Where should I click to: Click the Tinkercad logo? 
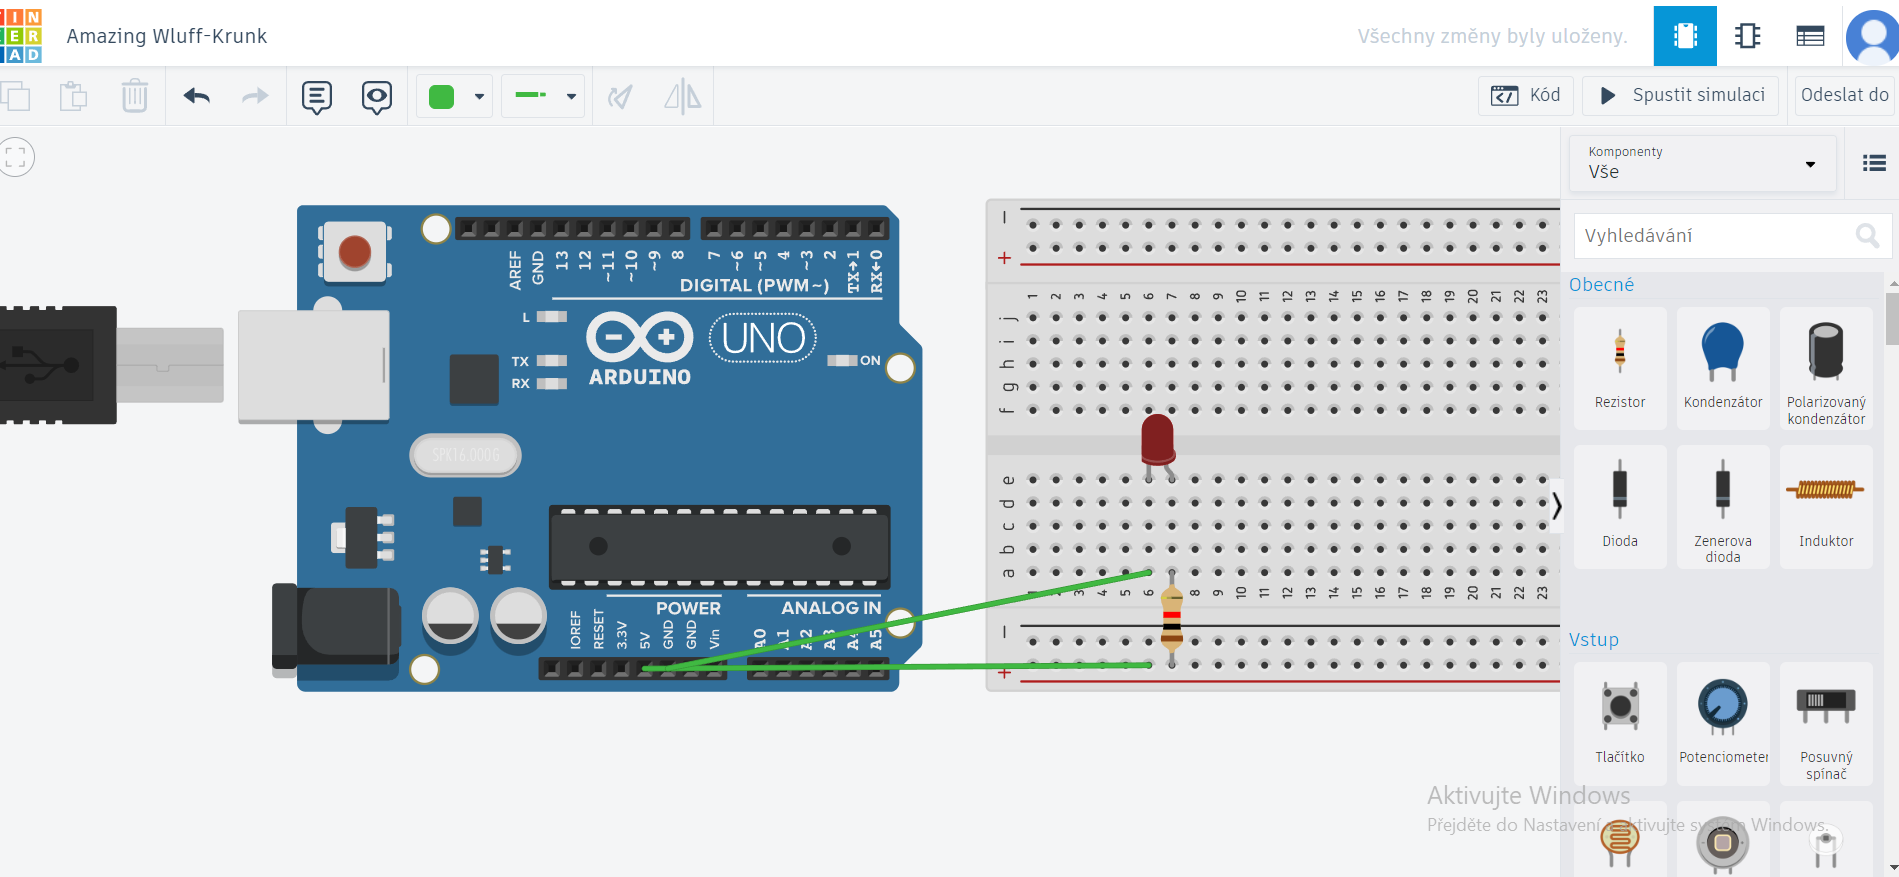pyautogui.click(x=20, y=36)
